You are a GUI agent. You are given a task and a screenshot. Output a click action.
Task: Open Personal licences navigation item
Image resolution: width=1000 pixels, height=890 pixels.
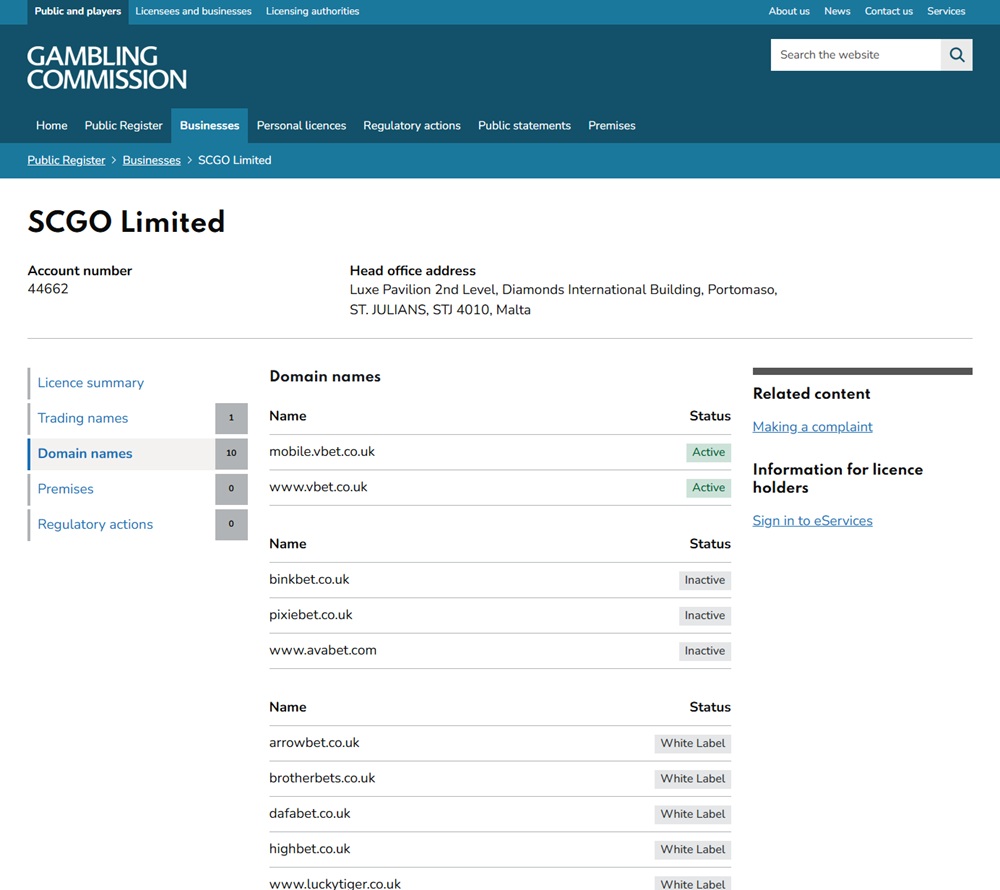click(301, 126)
